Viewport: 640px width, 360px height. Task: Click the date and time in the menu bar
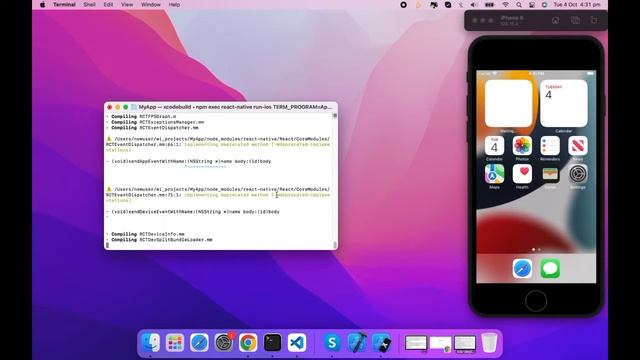[x=577, y=5]
